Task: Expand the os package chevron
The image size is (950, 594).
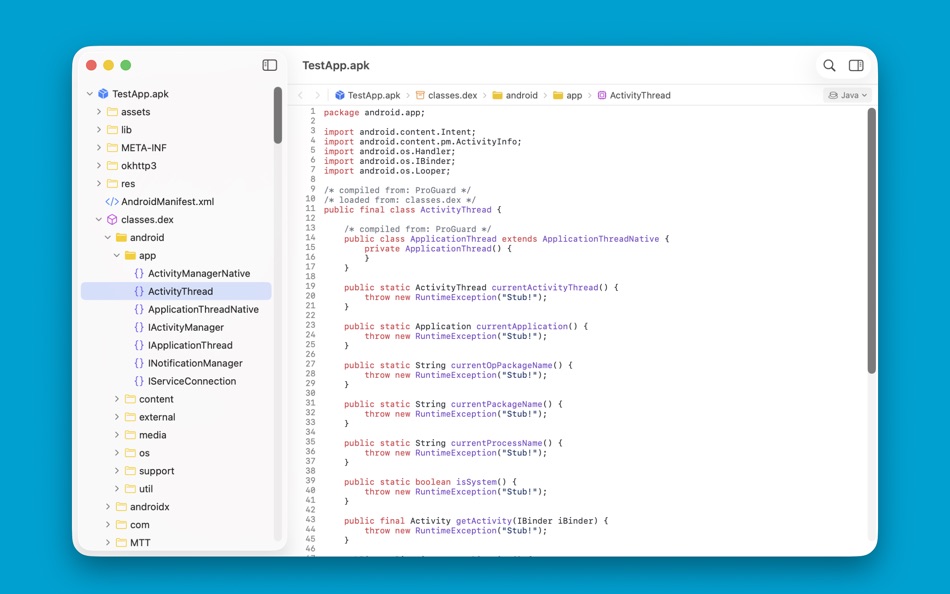Action: pos(117,453)
